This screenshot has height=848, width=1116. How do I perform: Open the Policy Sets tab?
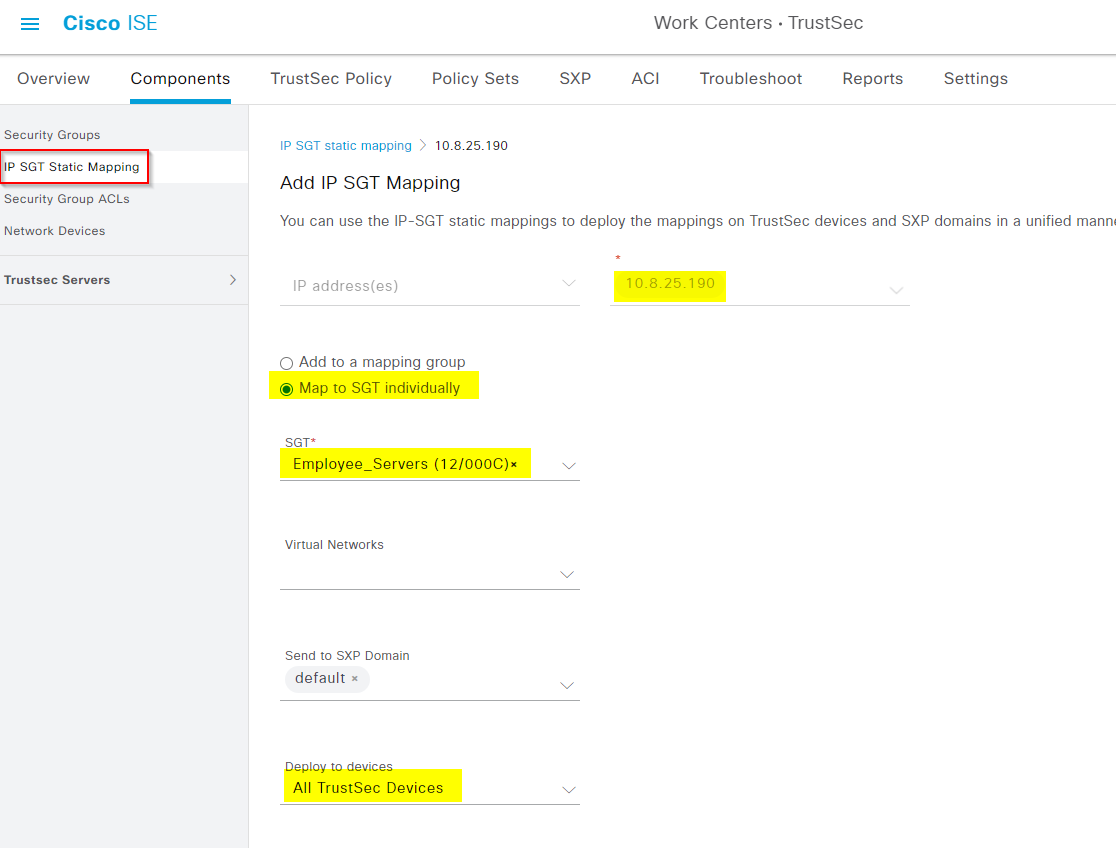pyautogui.click(x=475, y=78)
